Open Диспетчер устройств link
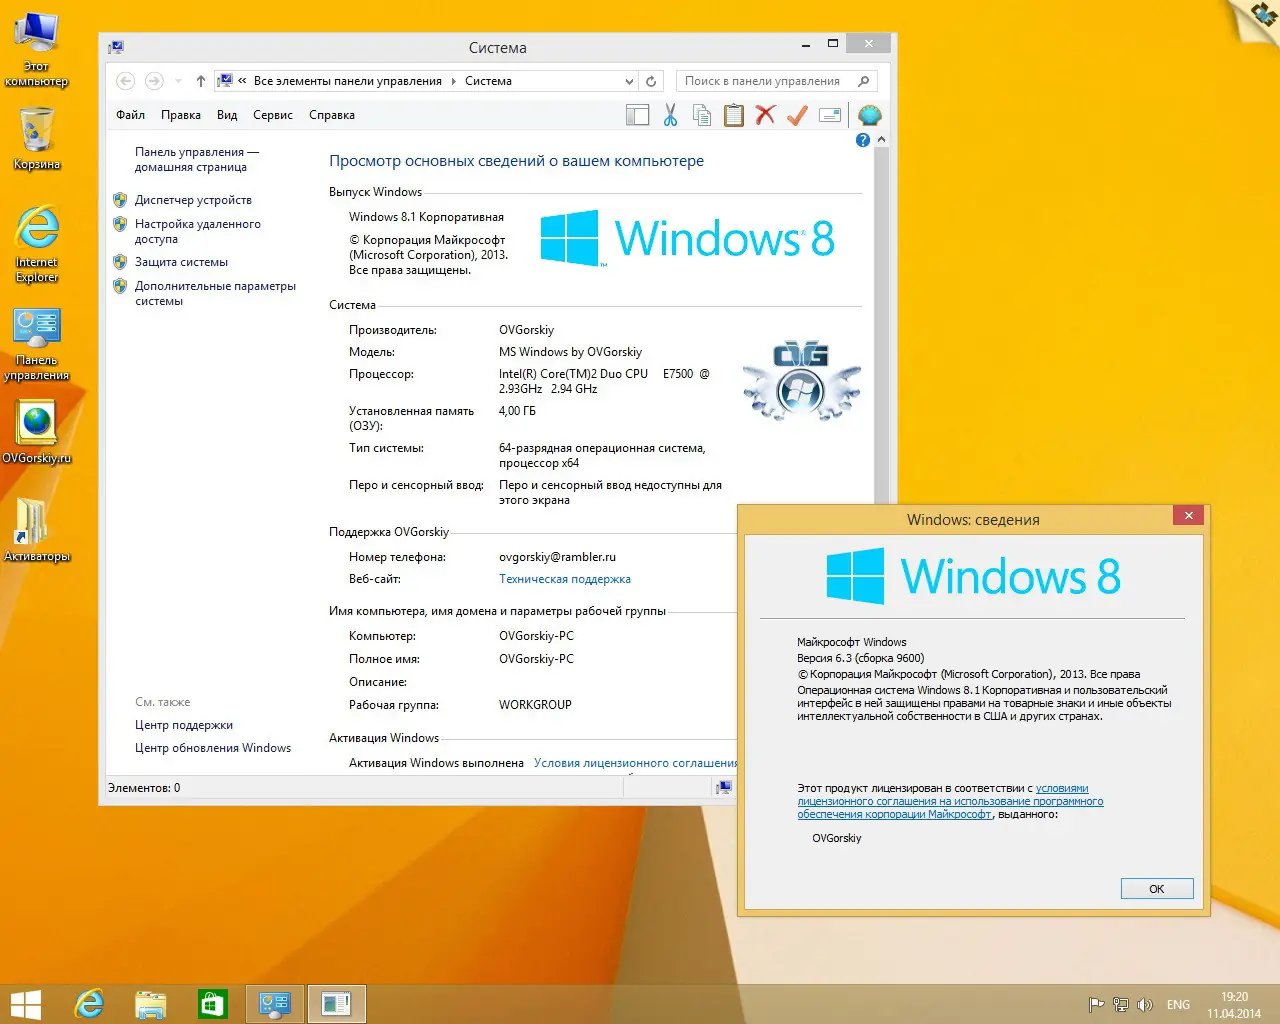This screenshot has height=1024, width=1280. tap(193, 200)
